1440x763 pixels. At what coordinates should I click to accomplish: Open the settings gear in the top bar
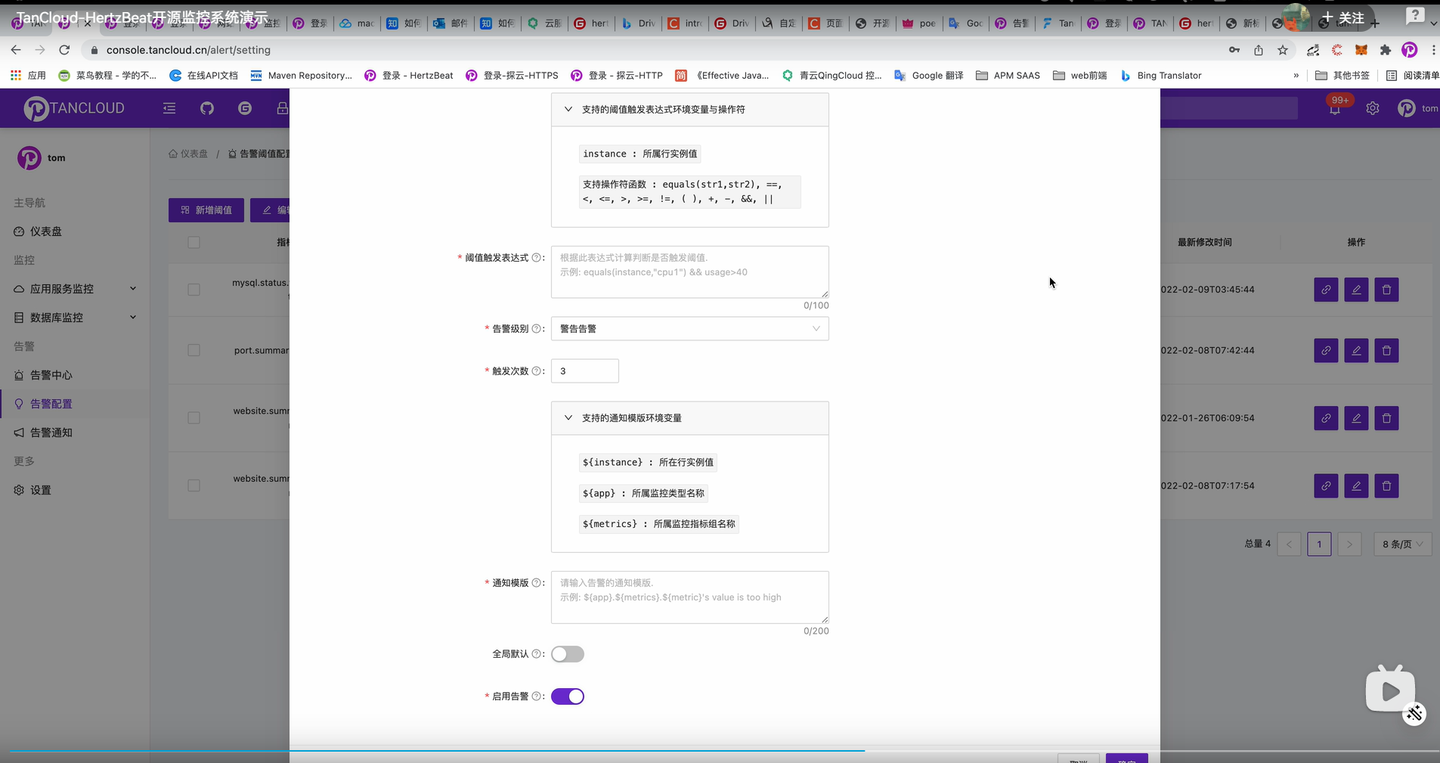coord(1372,108)
